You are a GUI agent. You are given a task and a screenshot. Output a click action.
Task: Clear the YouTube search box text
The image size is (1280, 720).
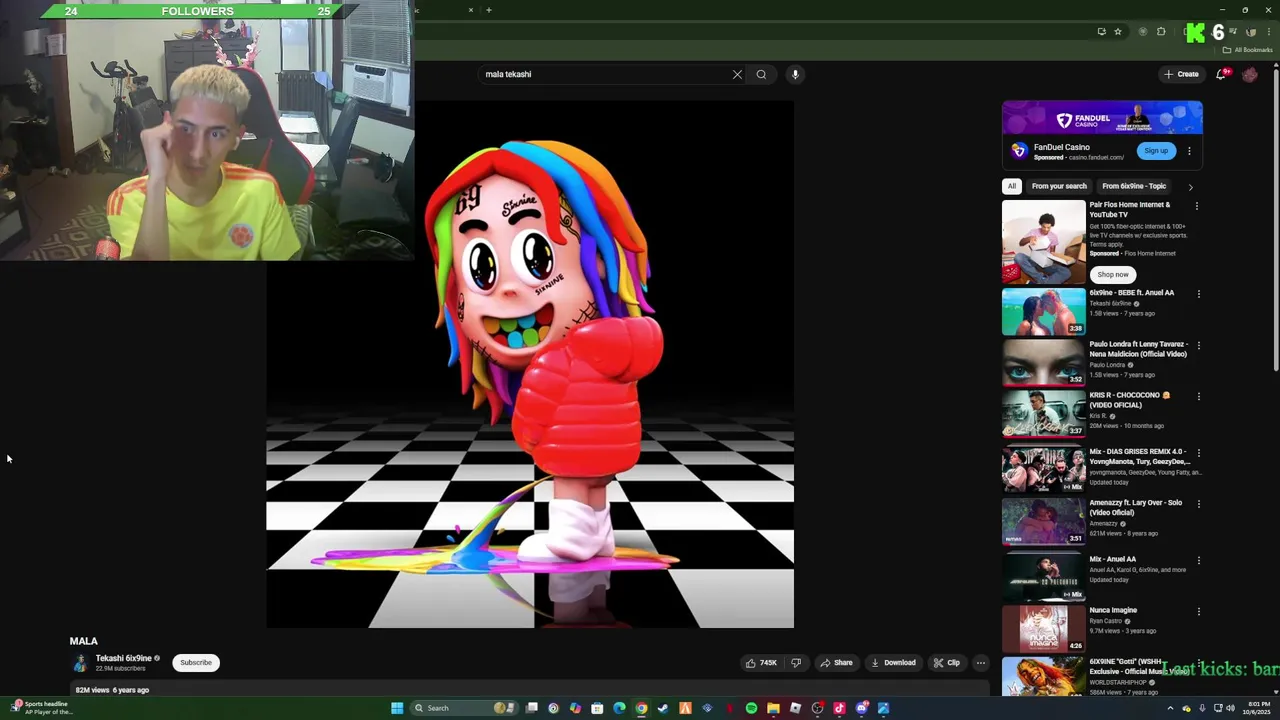click(737, 74)
